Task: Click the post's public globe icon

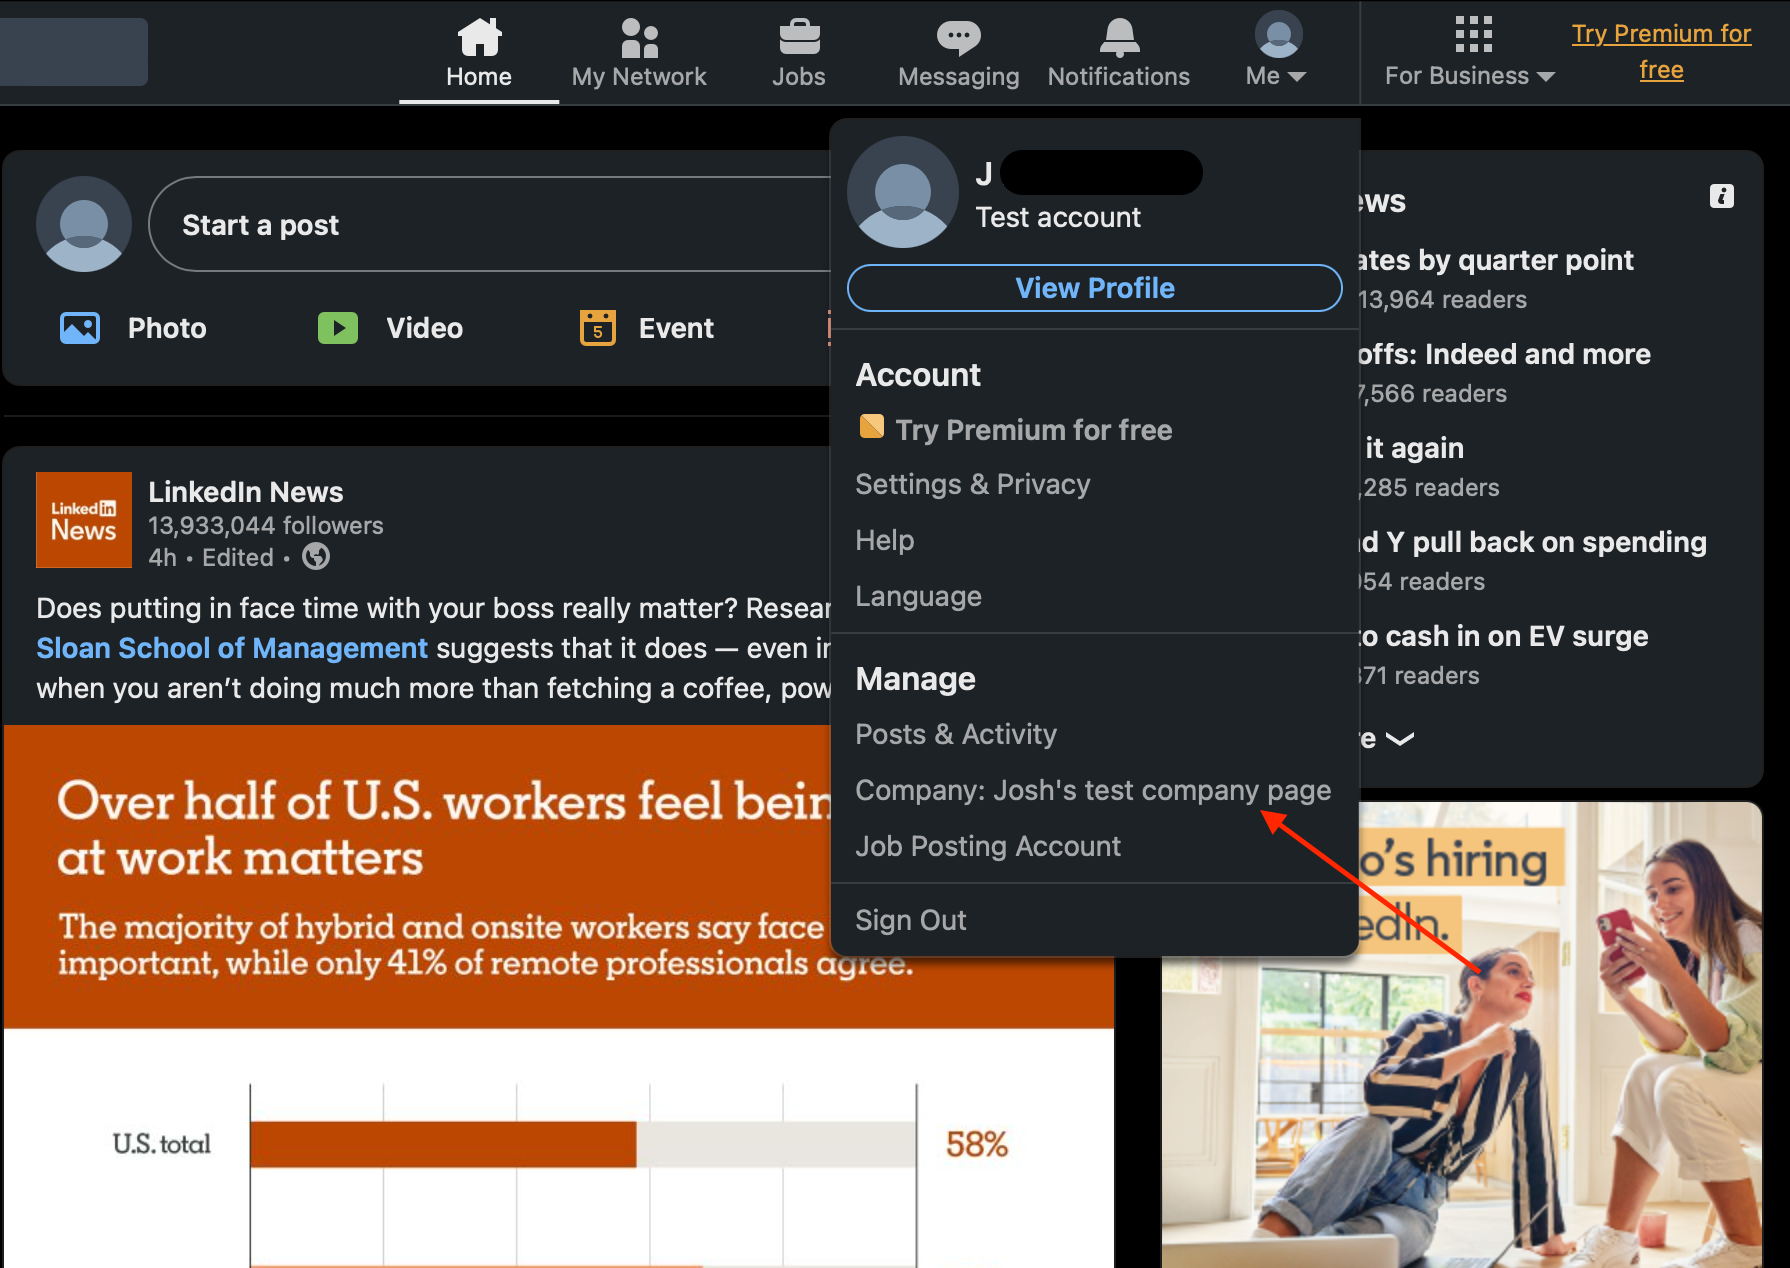Action: pos(316,556)
